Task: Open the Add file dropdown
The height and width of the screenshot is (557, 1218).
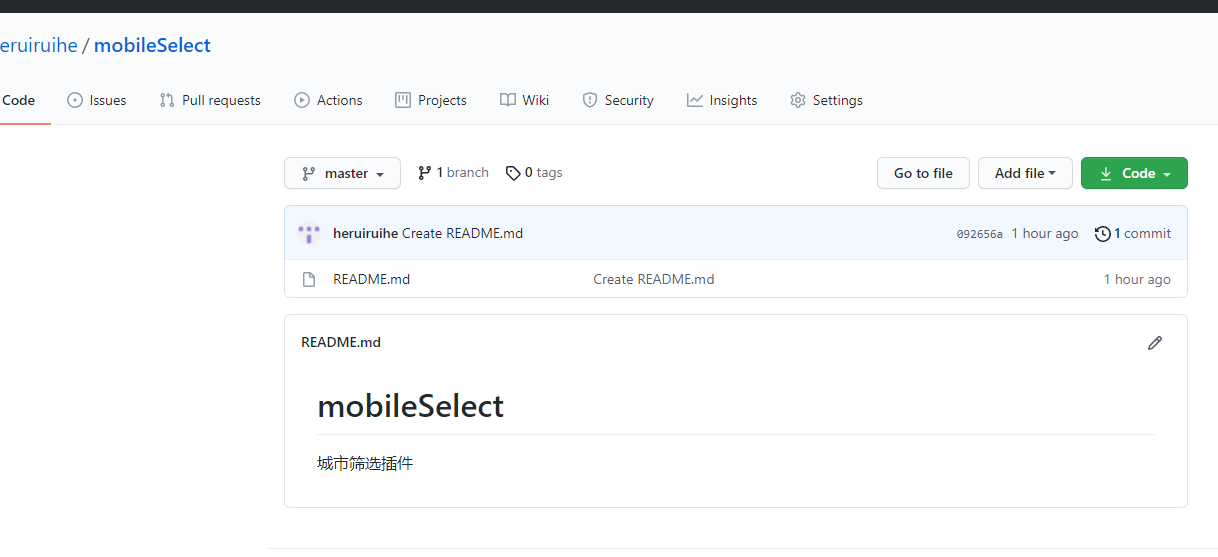Action: pyautogui.click(x=1025, y=173)
